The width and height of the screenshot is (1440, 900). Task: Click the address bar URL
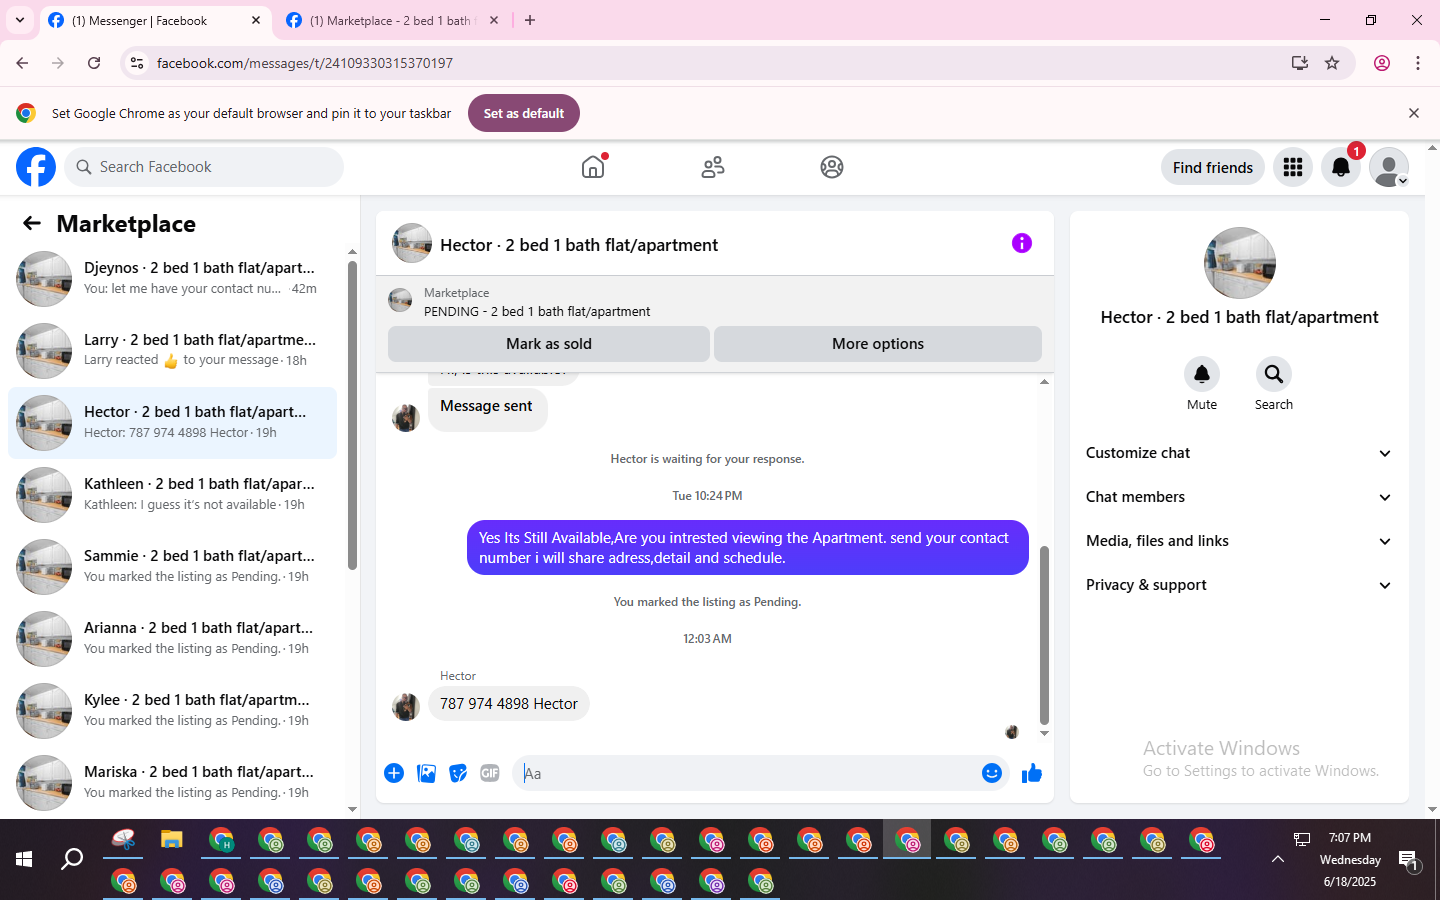point(305,63)
